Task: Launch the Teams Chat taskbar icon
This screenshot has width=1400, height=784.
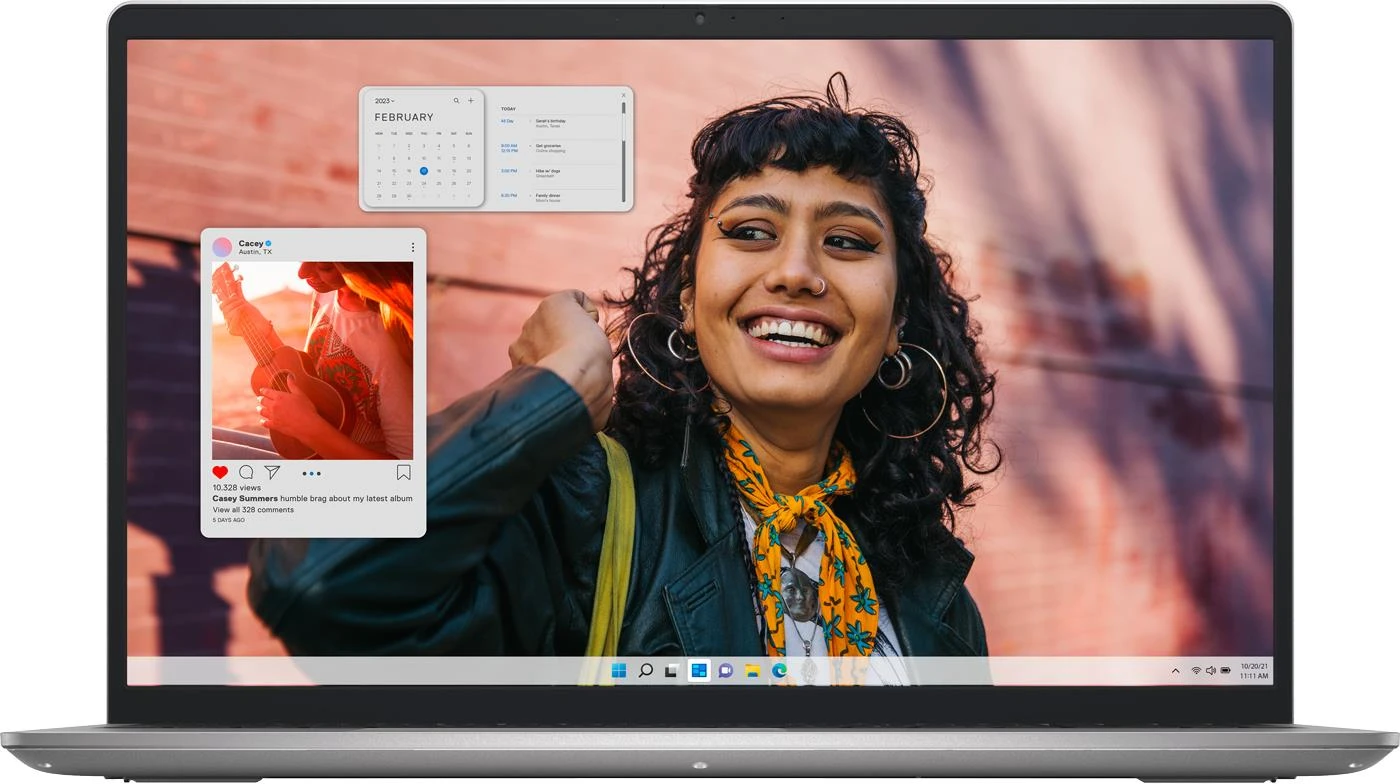Action: [726, 670]
